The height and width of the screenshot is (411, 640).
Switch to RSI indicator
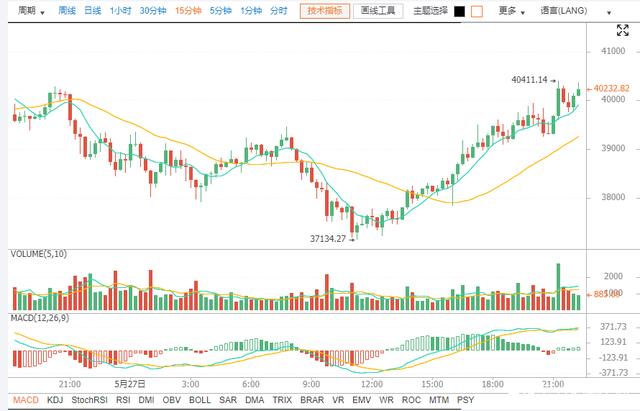pos(123,400)
